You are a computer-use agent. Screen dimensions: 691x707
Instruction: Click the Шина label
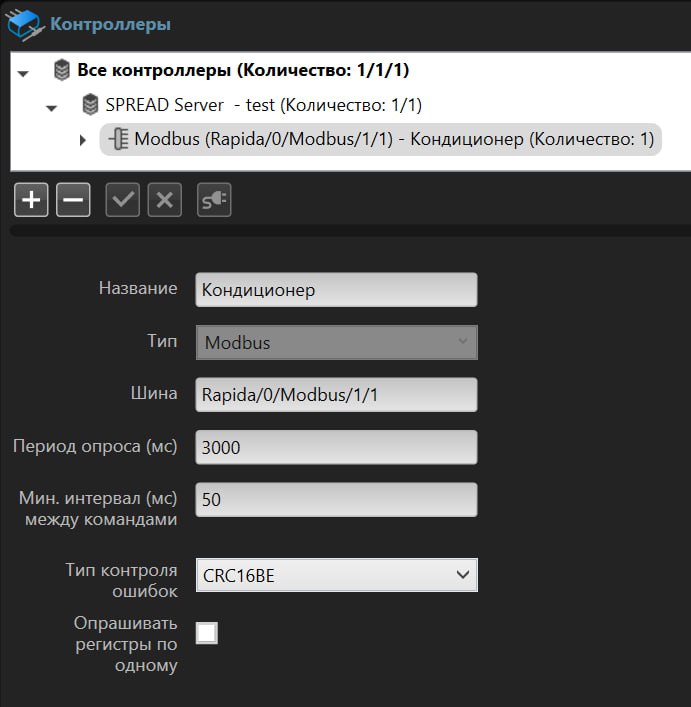[154, 393]
